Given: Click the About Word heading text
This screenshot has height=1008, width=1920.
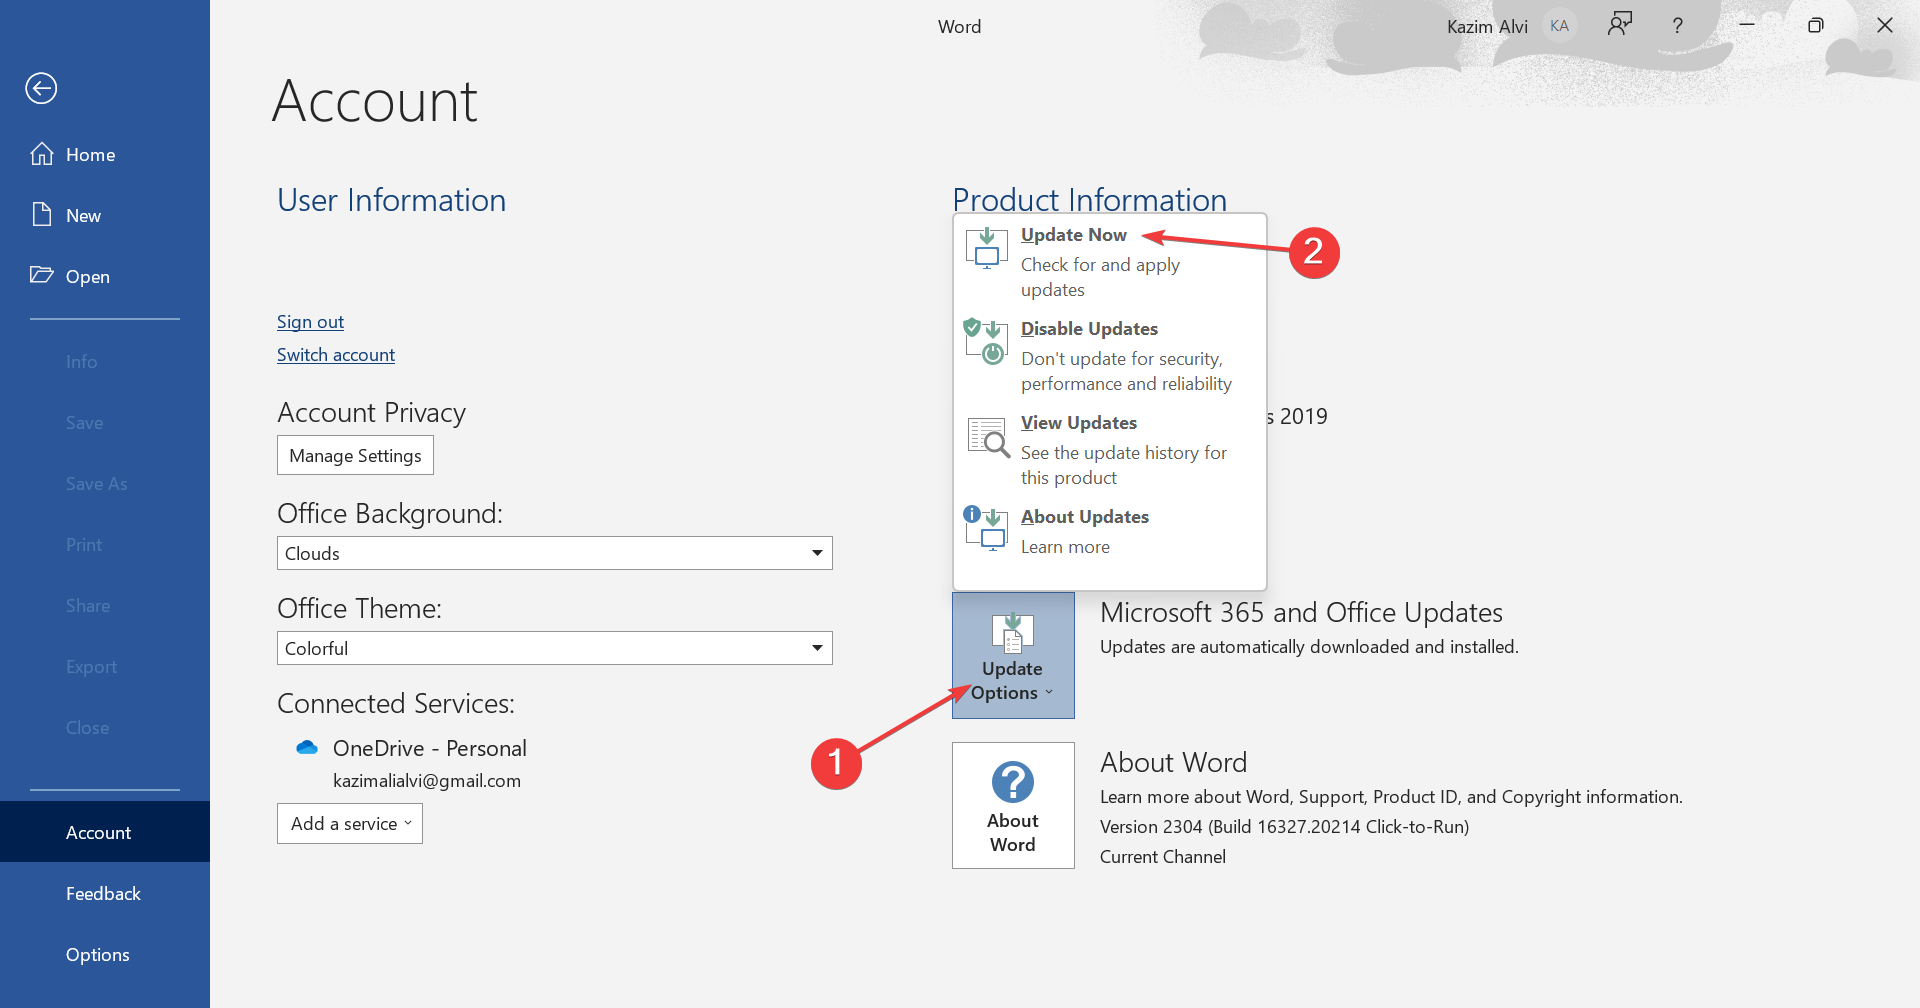Looking at the screenshot, I should click(x=1174, y=762).
